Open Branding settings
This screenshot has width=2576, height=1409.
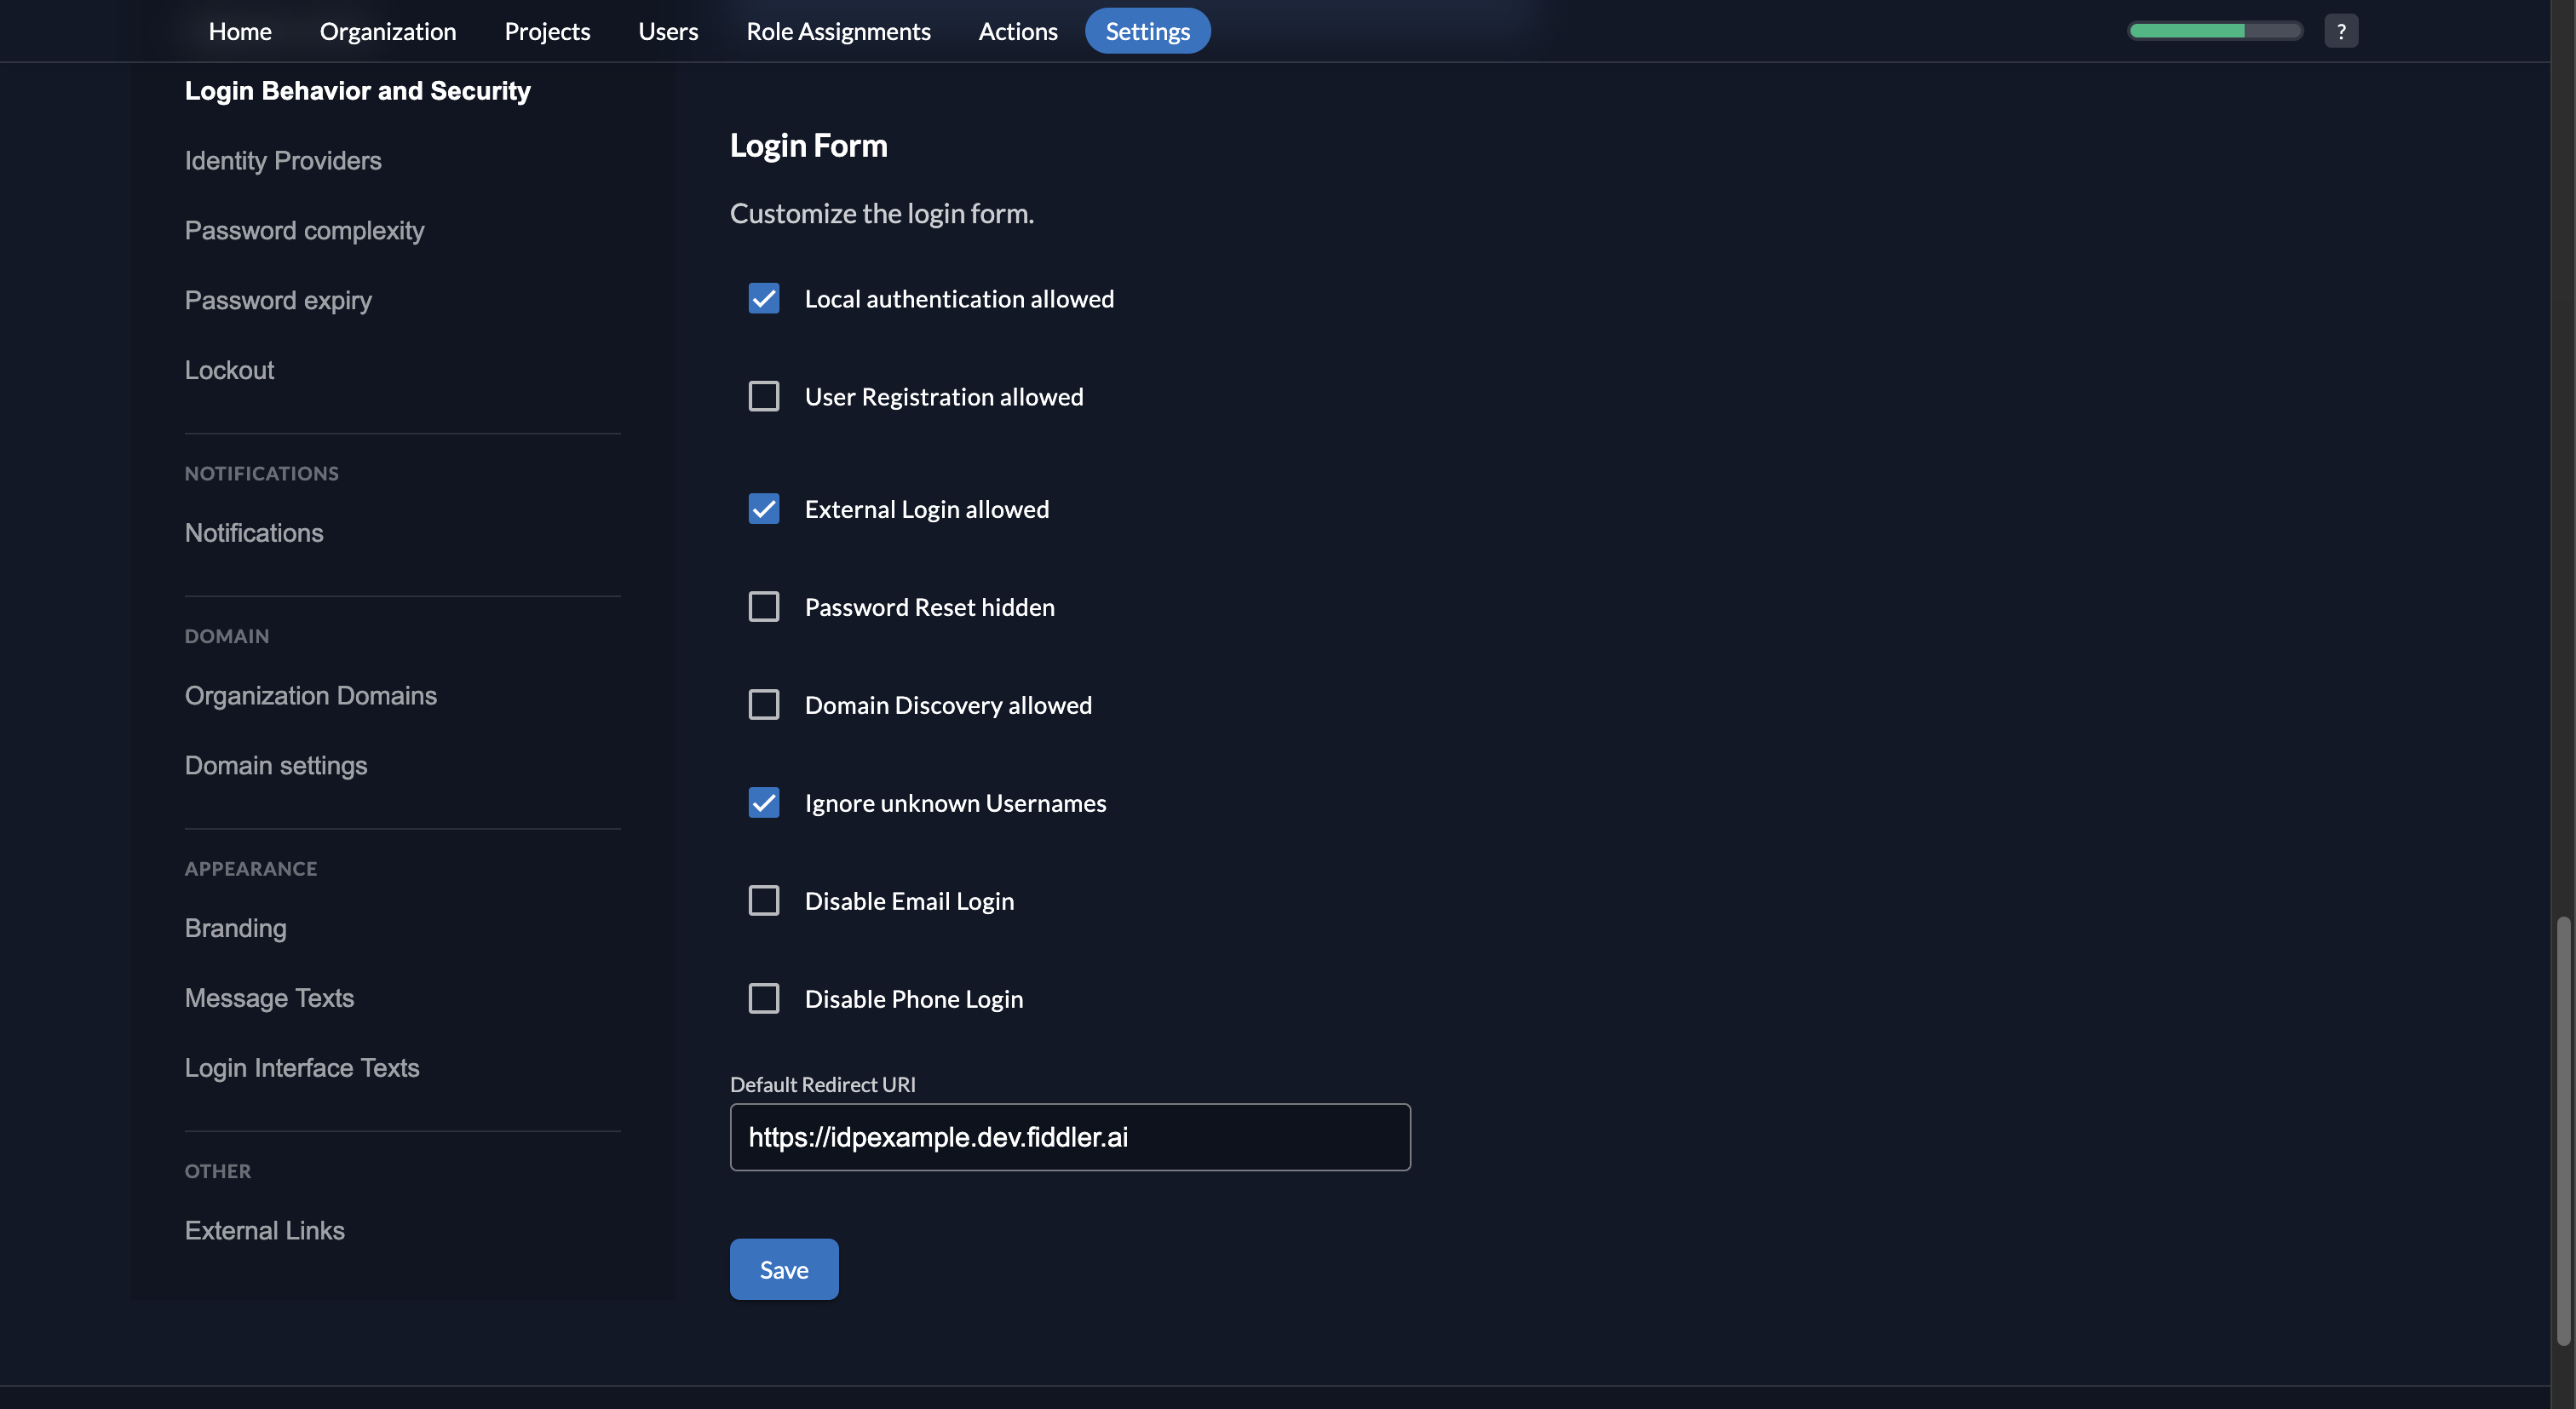coord(235,928)
